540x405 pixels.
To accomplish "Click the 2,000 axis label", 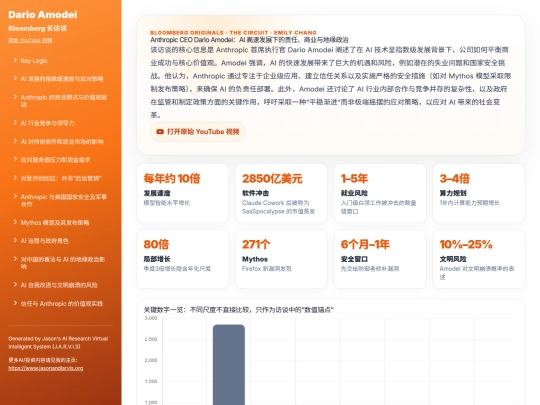I will click(x=151, y=360).
